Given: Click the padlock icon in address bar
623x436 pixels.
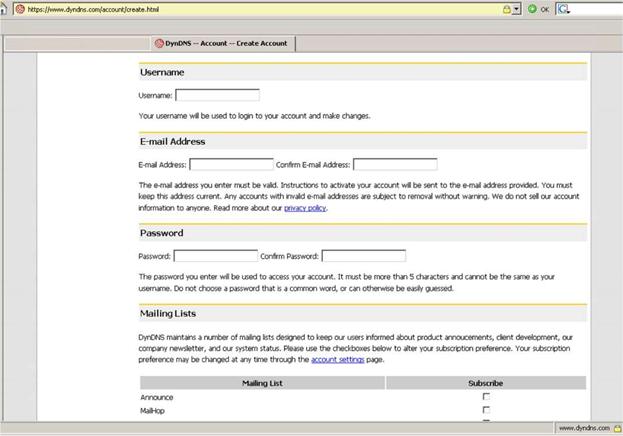Looking at the screenshot, I should click(x=507, y=9).
